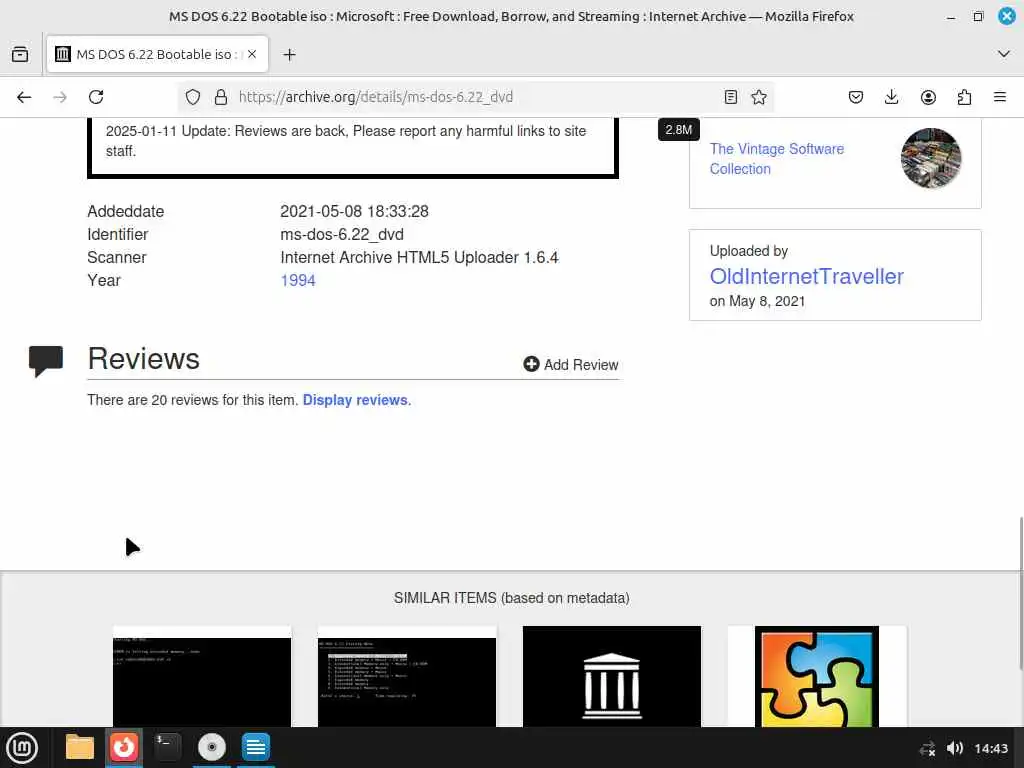Launch the terminal from the taskbar
The width and height of the screenshot is (1024, 768).
click(167, 747)
